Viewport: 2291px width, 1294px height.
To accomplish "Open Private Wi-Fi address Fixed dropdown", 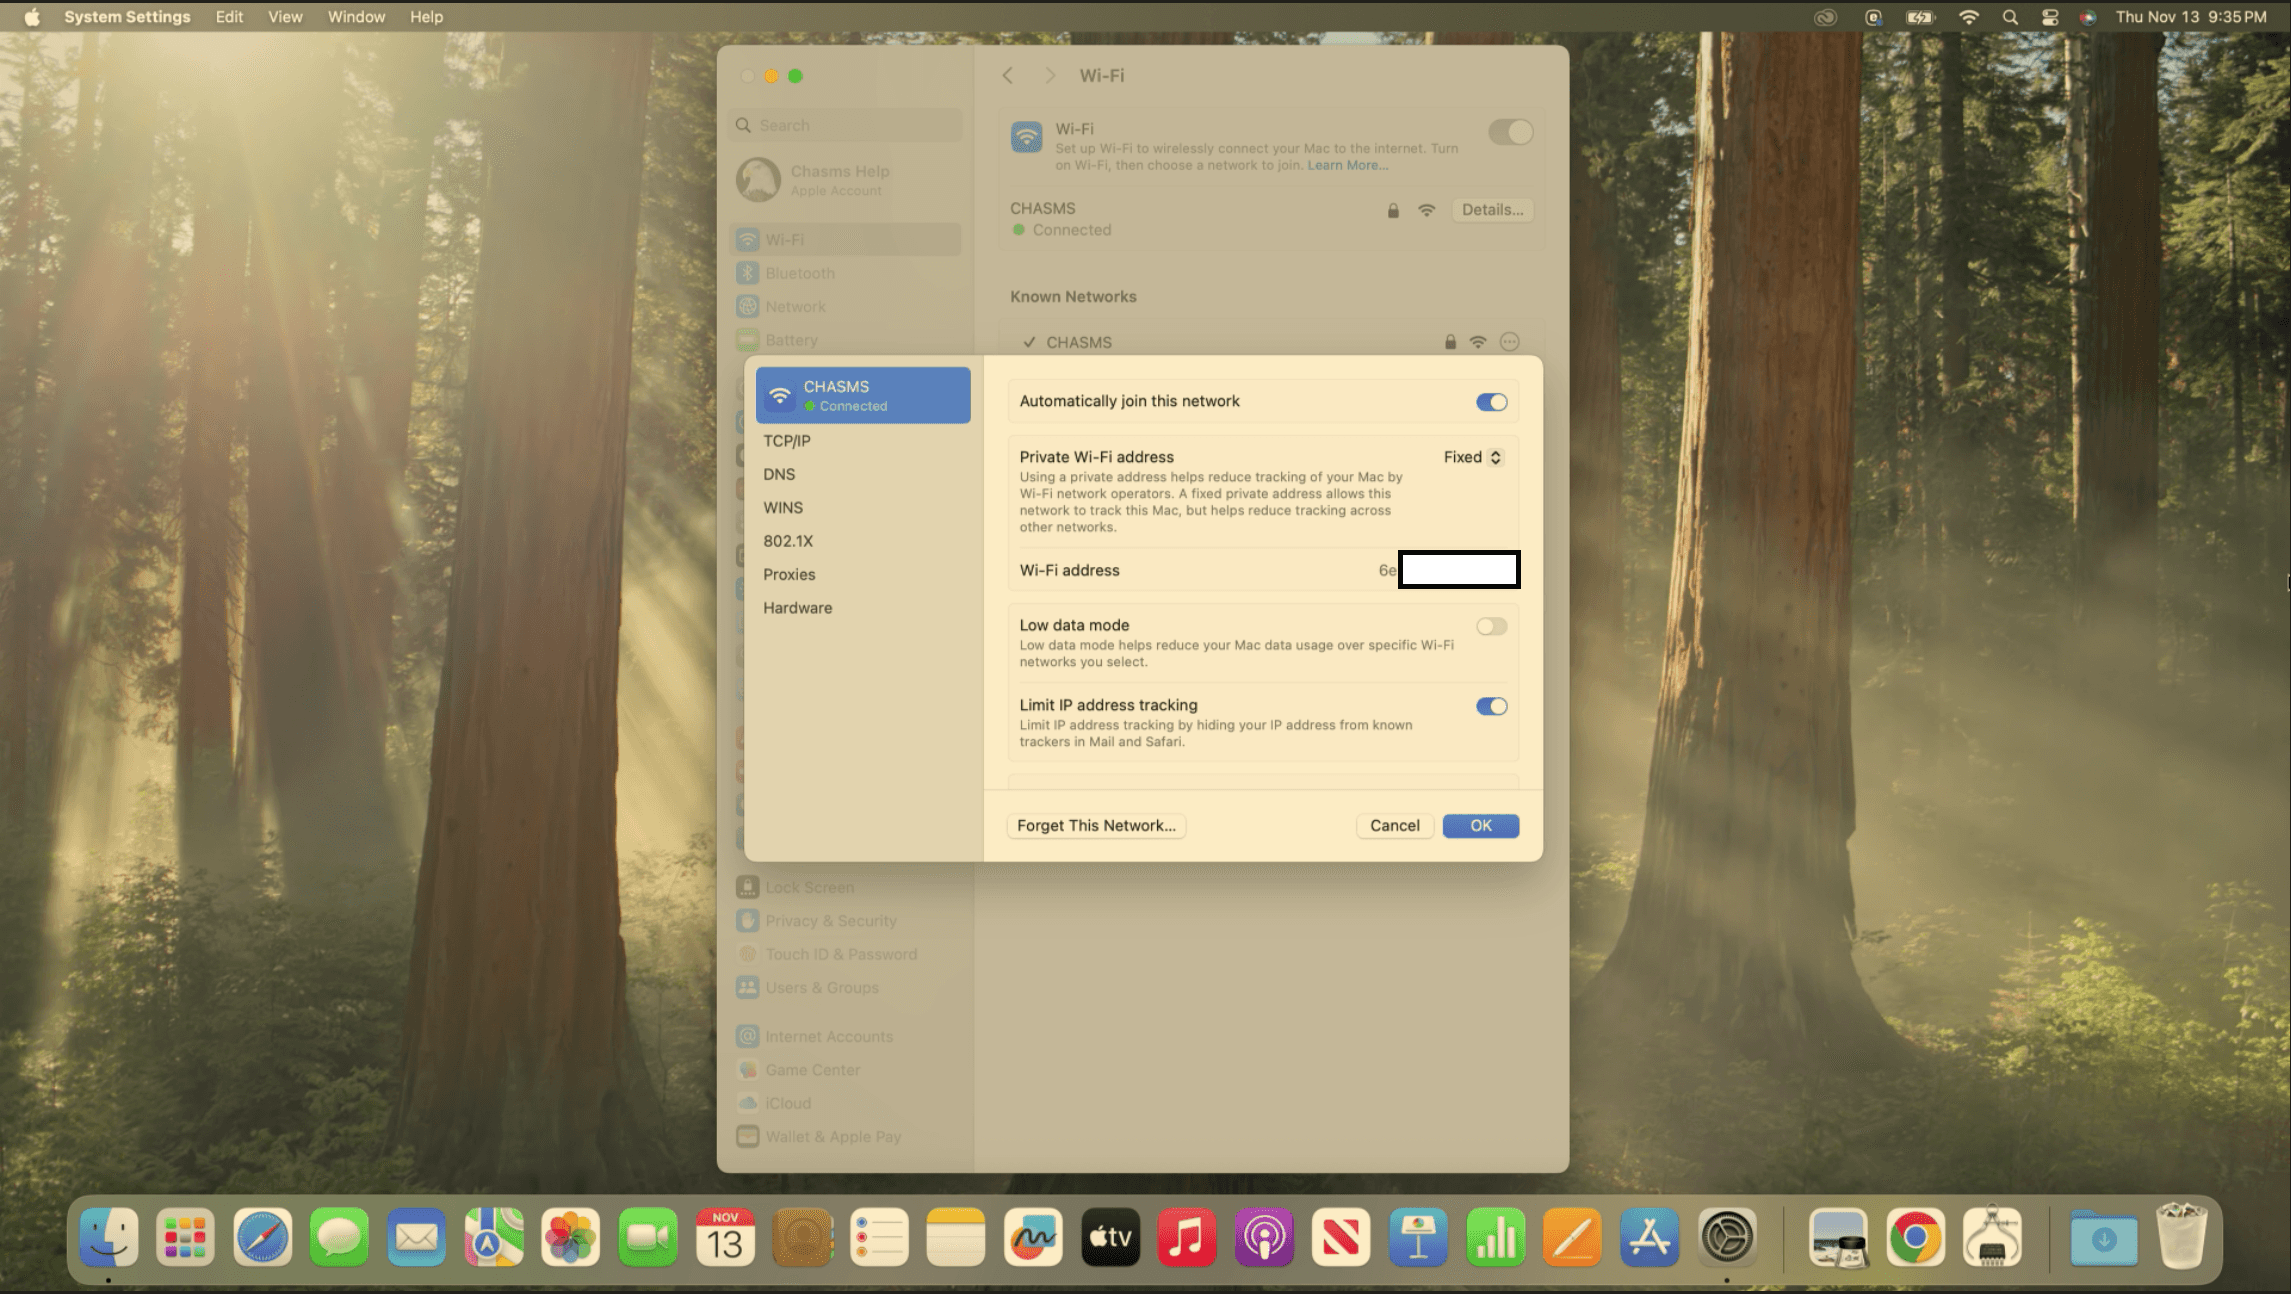I will (x=1472, y=457).
